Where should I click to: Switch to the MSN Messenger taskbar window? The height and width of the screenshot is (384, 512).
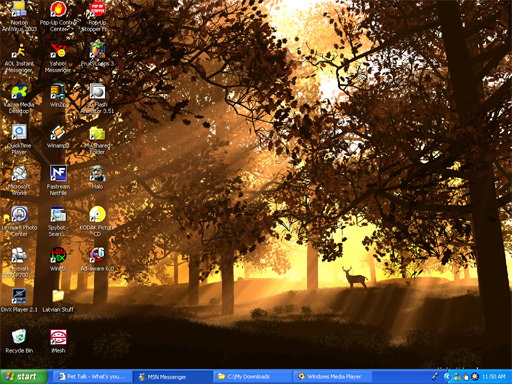click(x=173, y=377)
